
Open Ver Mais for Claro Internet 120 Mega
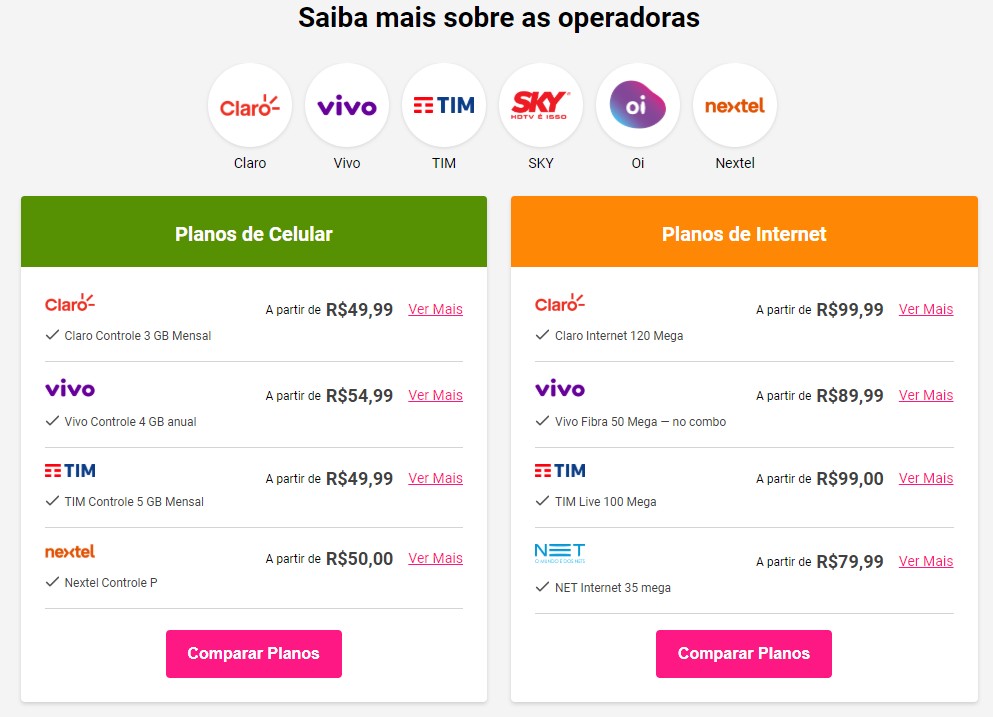pyautogui.click(x=925, y=309)
